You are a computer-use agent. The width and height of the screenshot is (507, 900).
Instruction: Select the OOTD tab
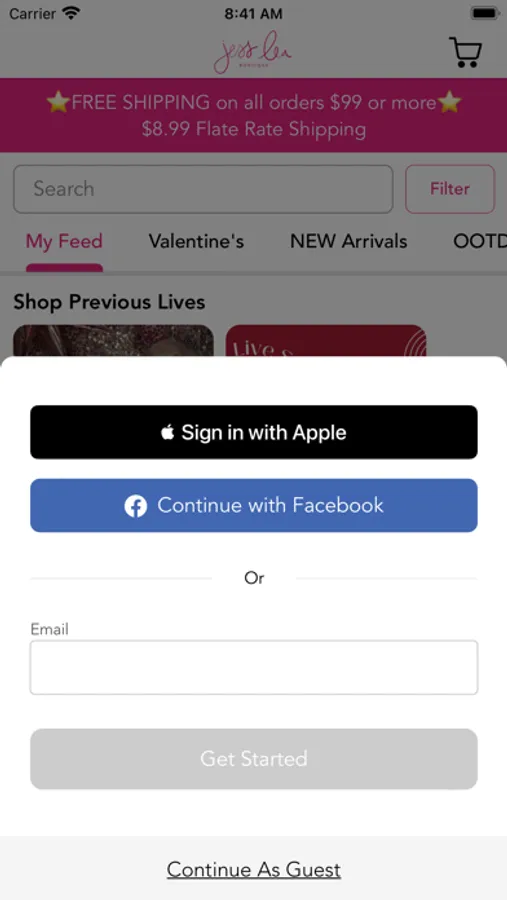[480, 242]
